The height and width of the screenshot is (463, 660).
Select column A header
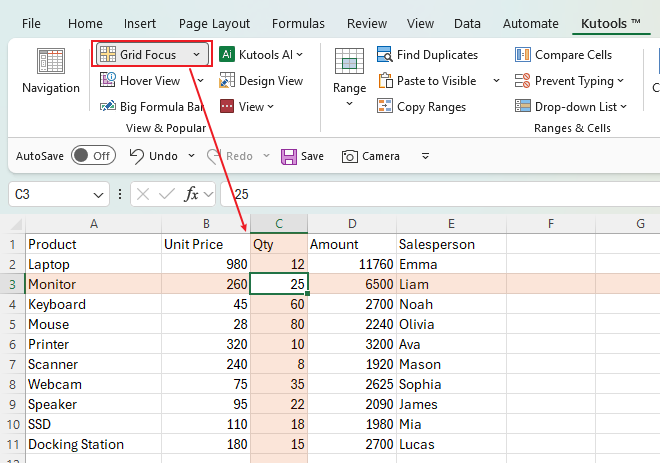tap(93, 224)
